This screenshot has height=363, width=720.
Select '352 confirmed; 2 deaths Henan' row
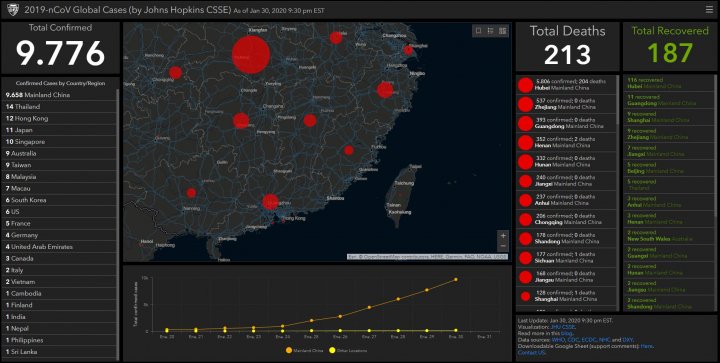[x=567, y=142]
